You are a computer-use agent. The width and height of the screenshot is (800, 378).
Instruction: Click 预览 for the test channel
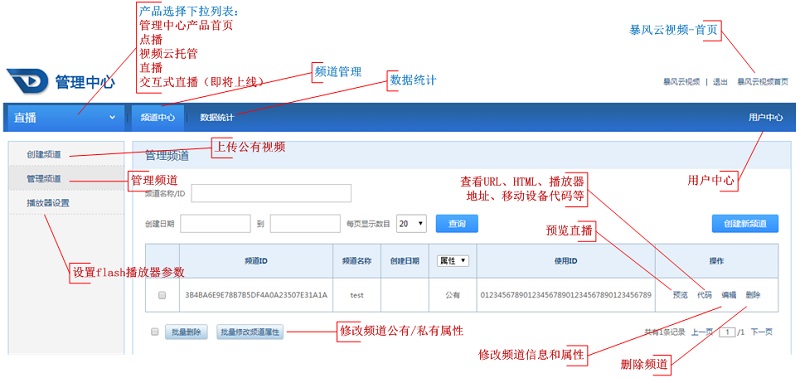point(680,295)
